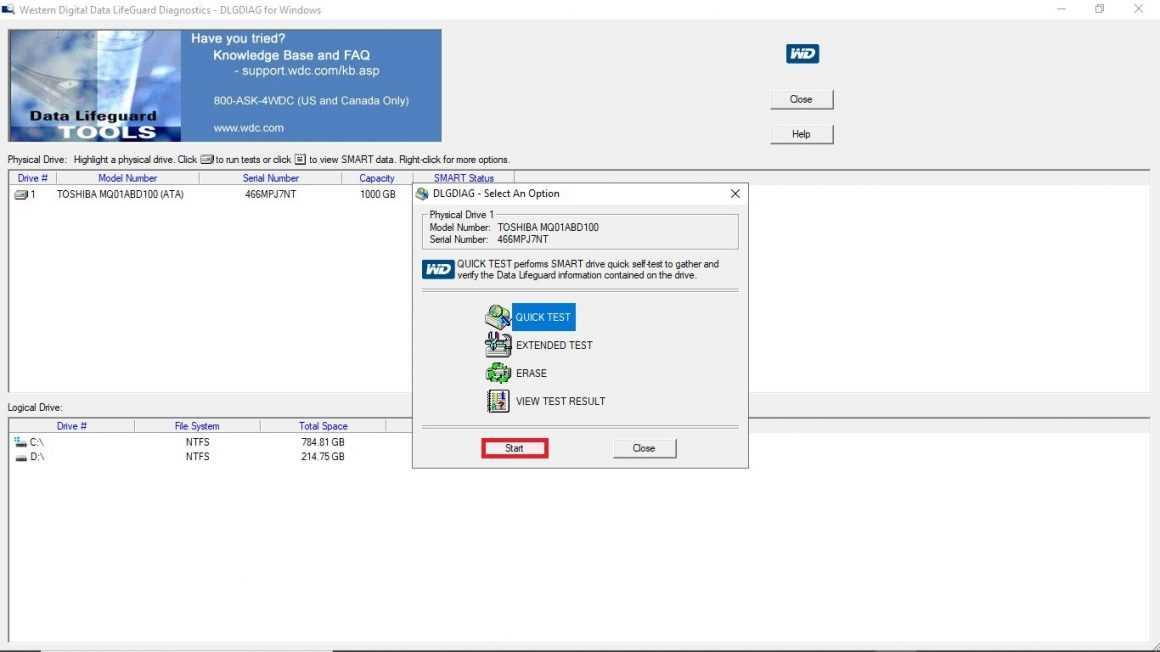
Task: Sort logical drives by Drive # header
Action: click(72, 426)
